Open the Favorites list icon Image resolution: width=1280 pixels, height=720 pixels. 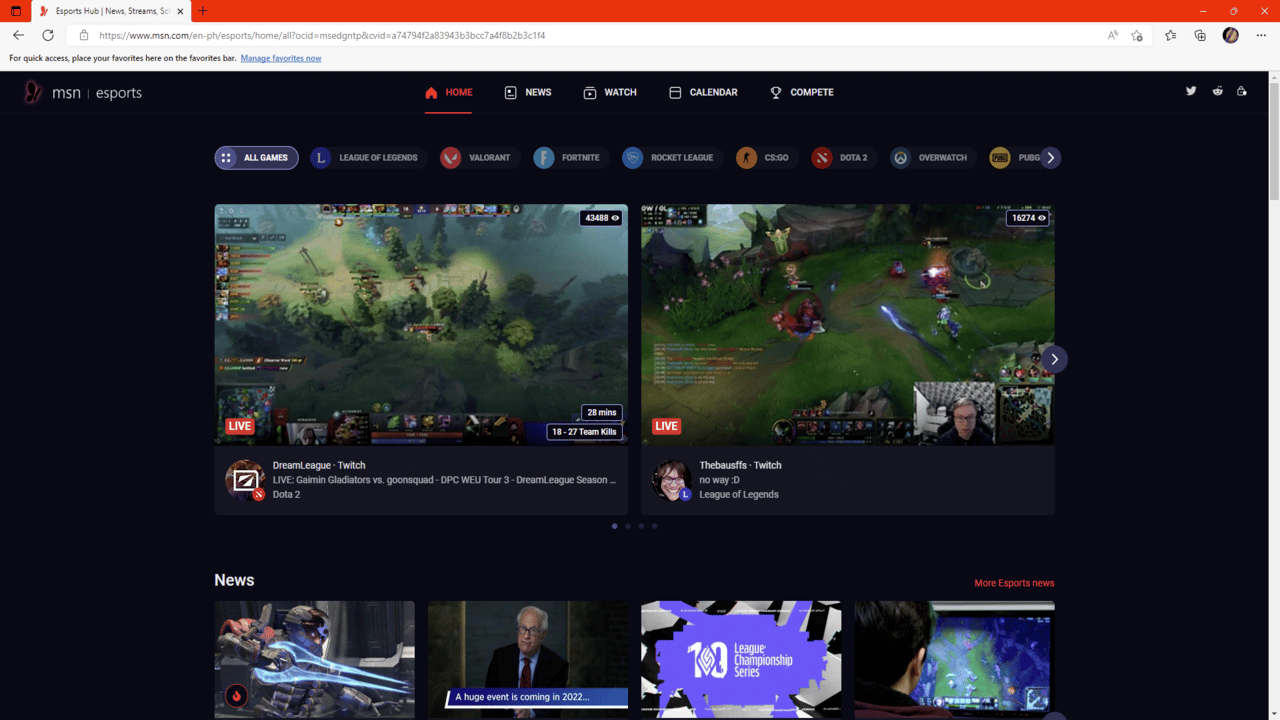(1170, 35)
